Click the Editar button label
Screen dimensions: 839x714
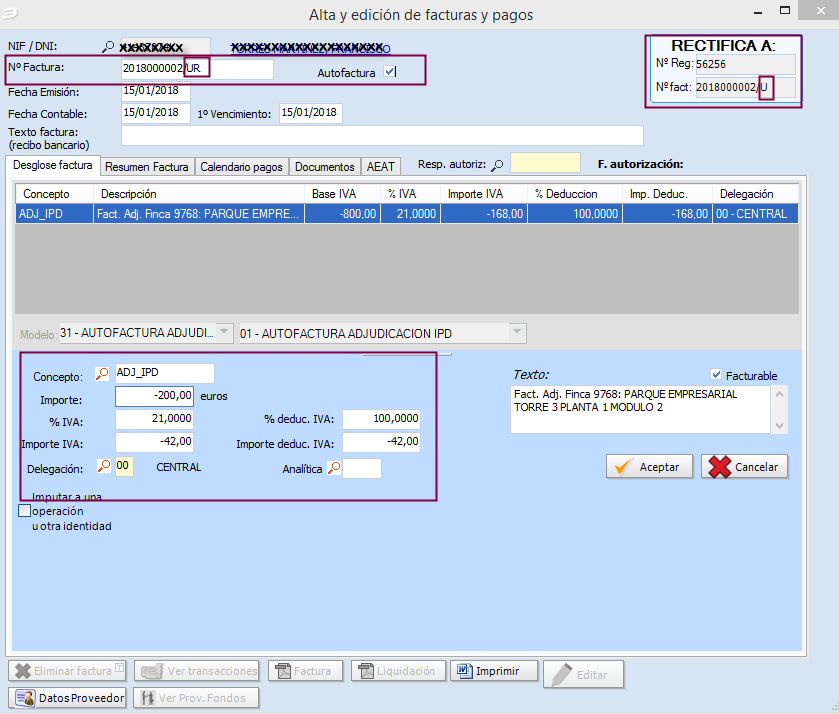click(592, 675)
